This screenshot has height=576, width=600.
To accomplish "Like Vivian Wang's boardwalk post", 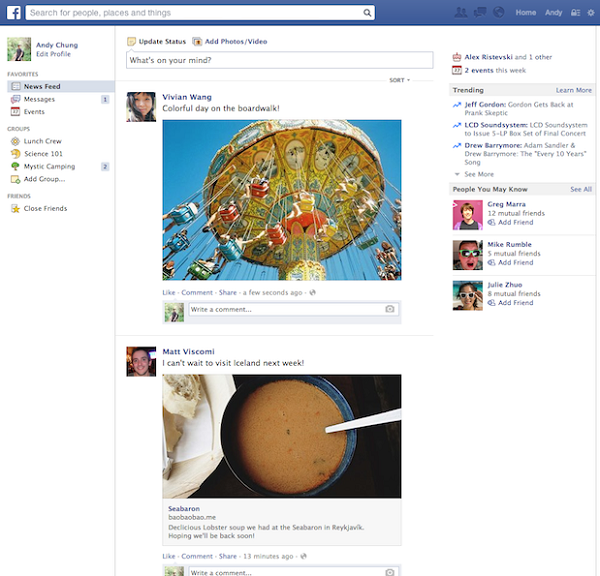I will pos(169,292).
